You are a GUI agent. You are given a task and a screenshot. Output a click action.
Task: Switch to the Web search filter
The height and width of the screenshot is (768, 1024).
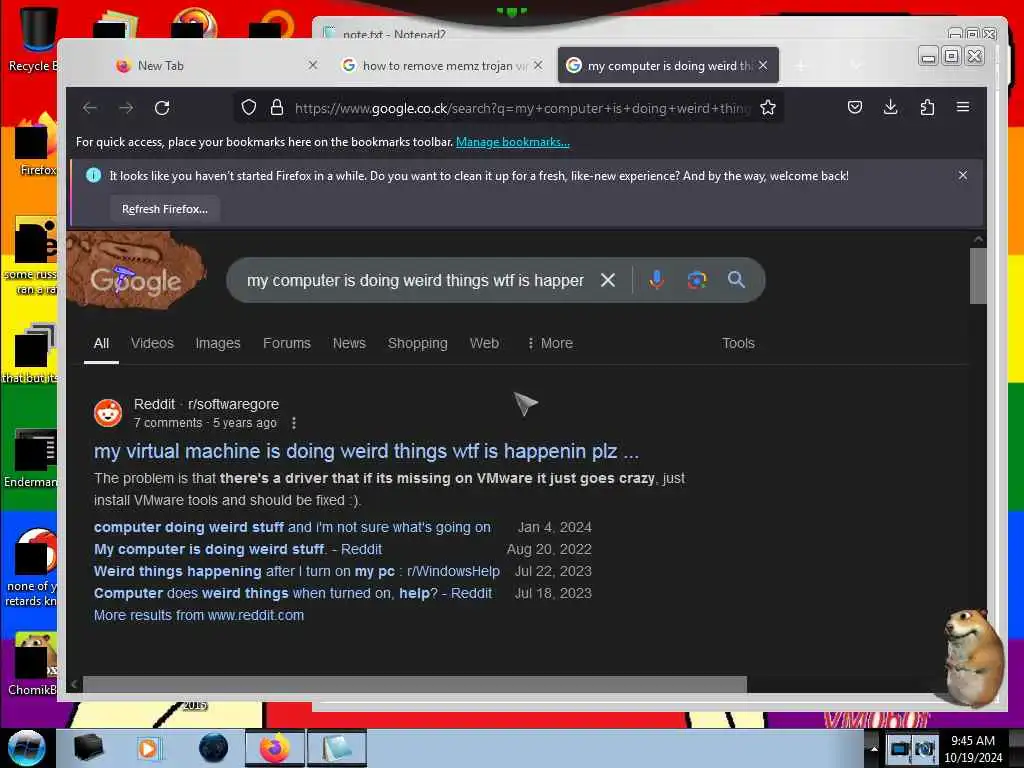click(485, 344)
